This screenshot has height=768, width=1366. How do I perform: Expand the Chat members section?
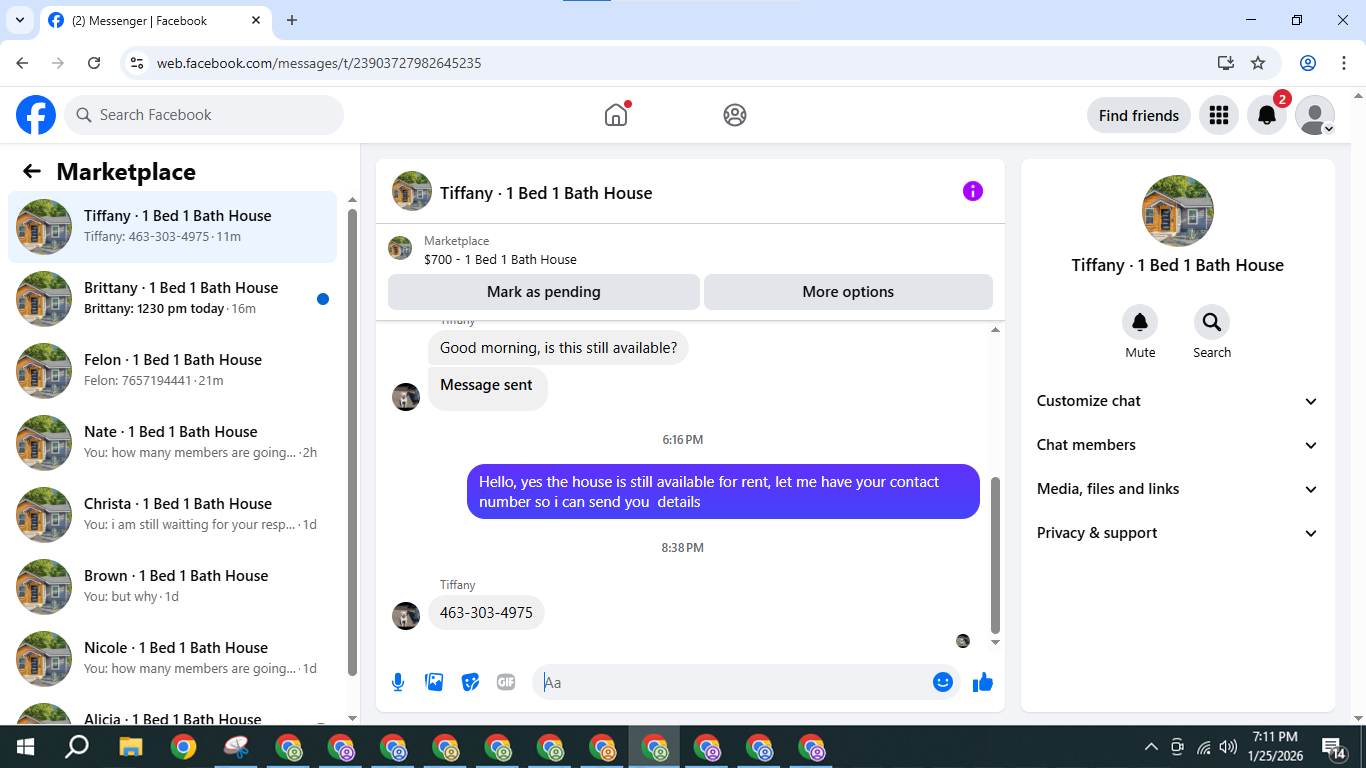[1178, 445]
